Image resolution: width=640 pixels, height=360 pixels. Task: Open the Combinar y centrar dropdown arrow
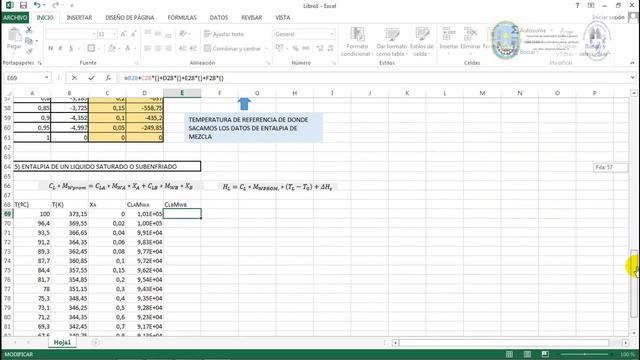(267, 48)
